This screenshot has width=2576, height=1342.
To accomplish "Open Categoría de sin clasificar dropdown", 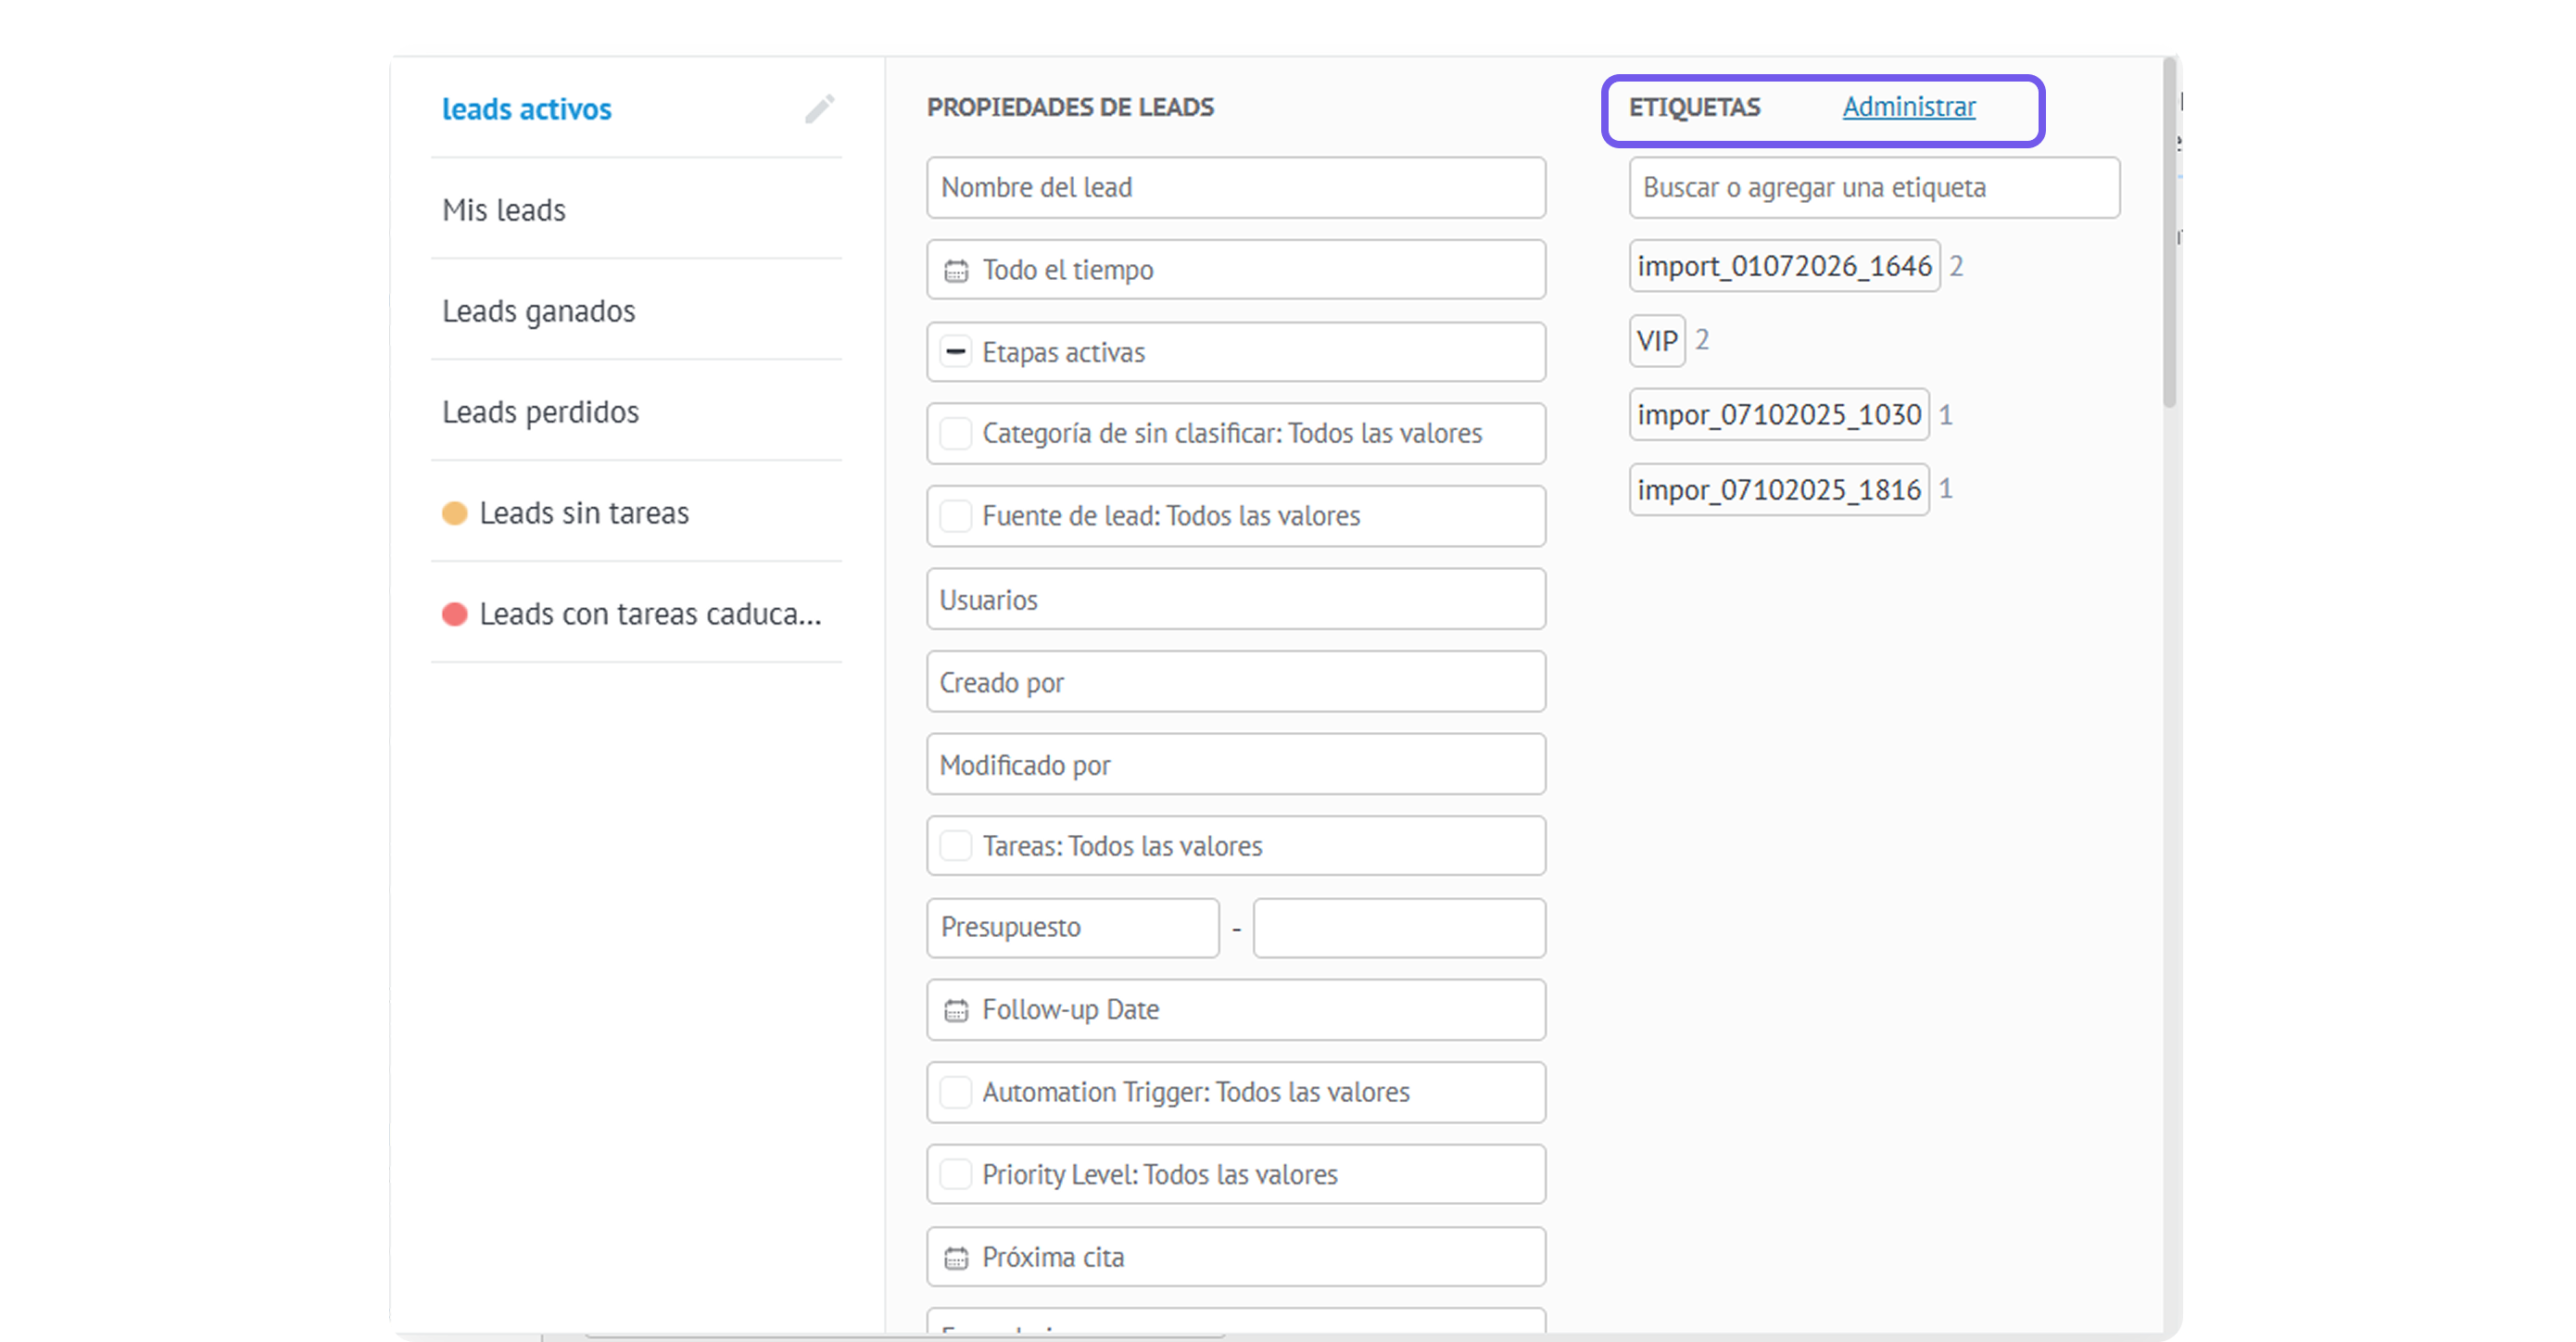I will [1236, 433].
